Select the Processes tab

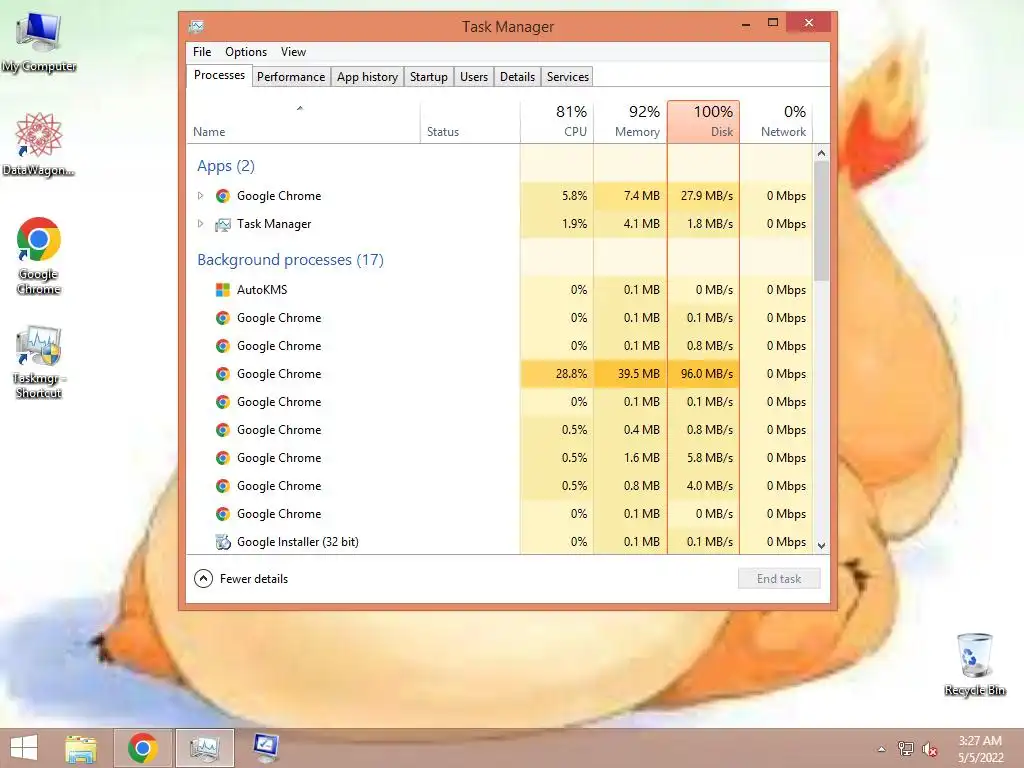point(219,75)
